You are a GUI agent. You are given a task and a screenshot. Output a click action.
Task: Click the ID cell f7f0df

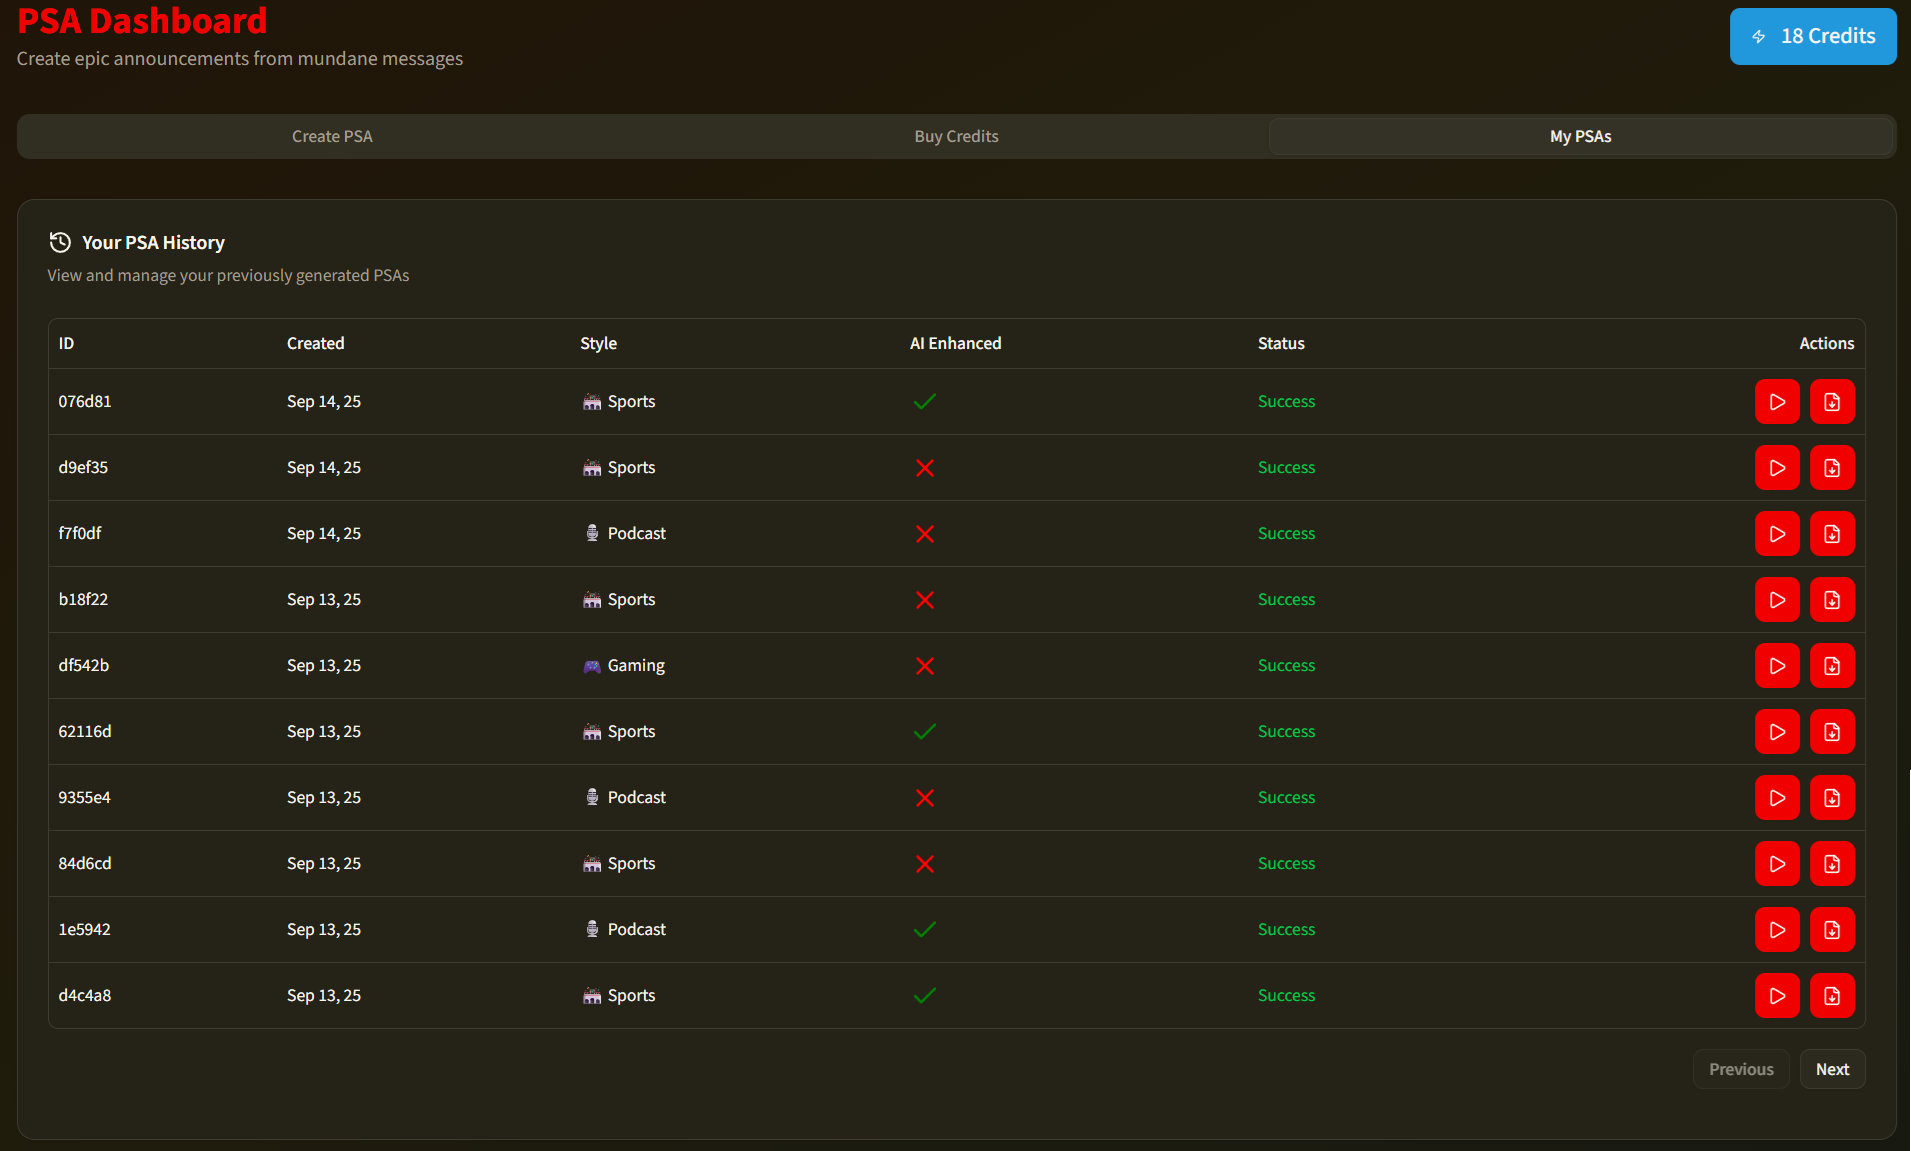click(80, 533)
